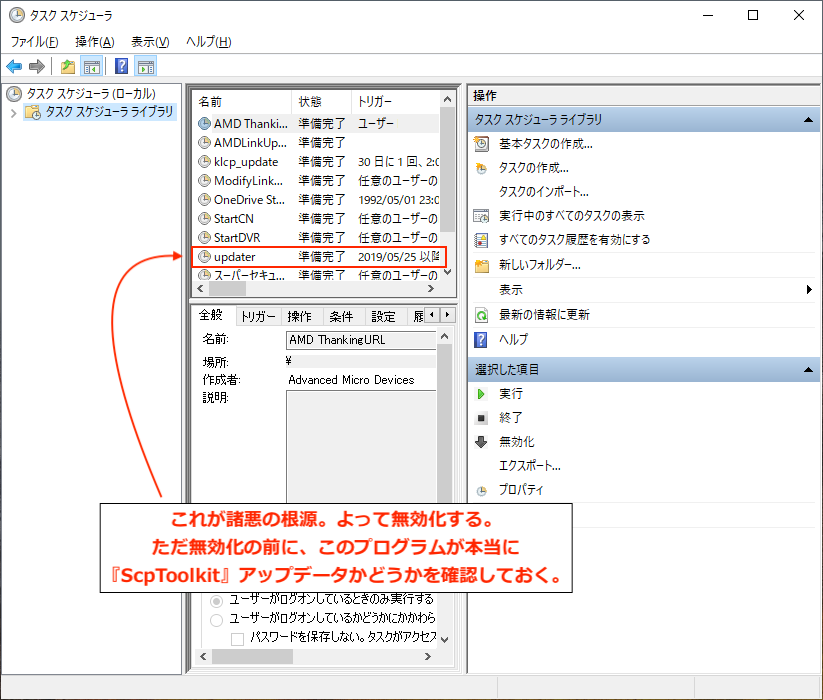Select ユーザーがログオンしているかどうかにかかわらず radio button

216,620
